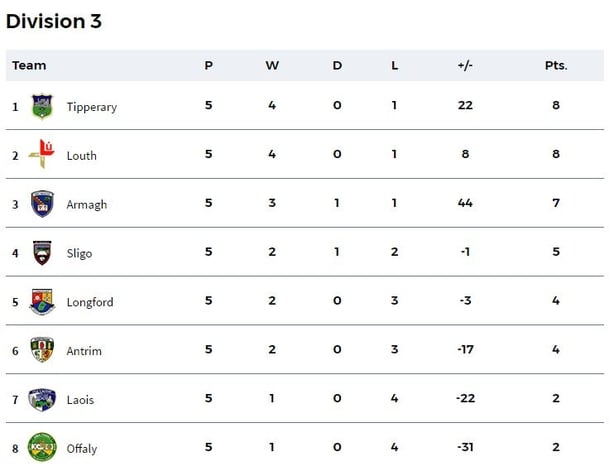This screenshot has height=471, width=614.
Task: Click the Antrim county crest
Action: (42, 350)
